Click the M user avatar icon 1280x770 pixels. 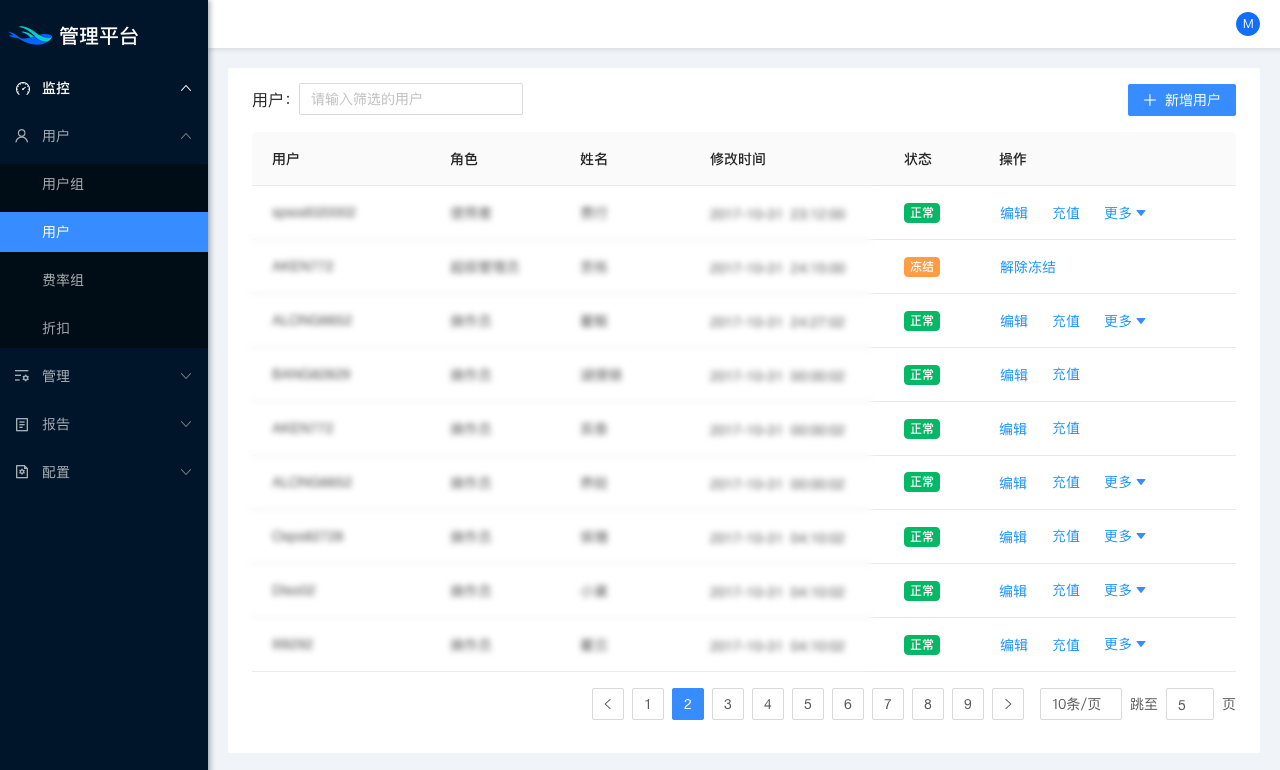pyautogui.click(x=1247, y=24)
